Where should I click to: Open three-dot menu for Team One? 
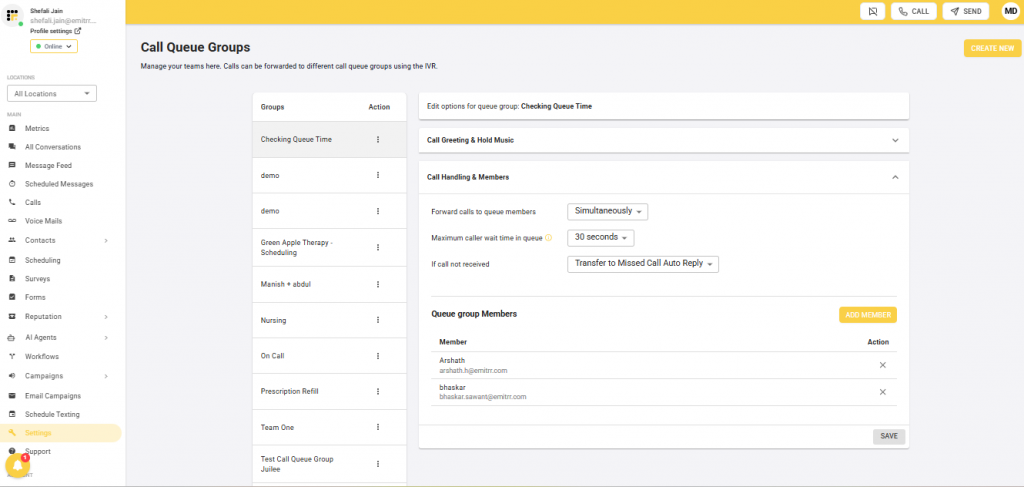coord(378,427)
